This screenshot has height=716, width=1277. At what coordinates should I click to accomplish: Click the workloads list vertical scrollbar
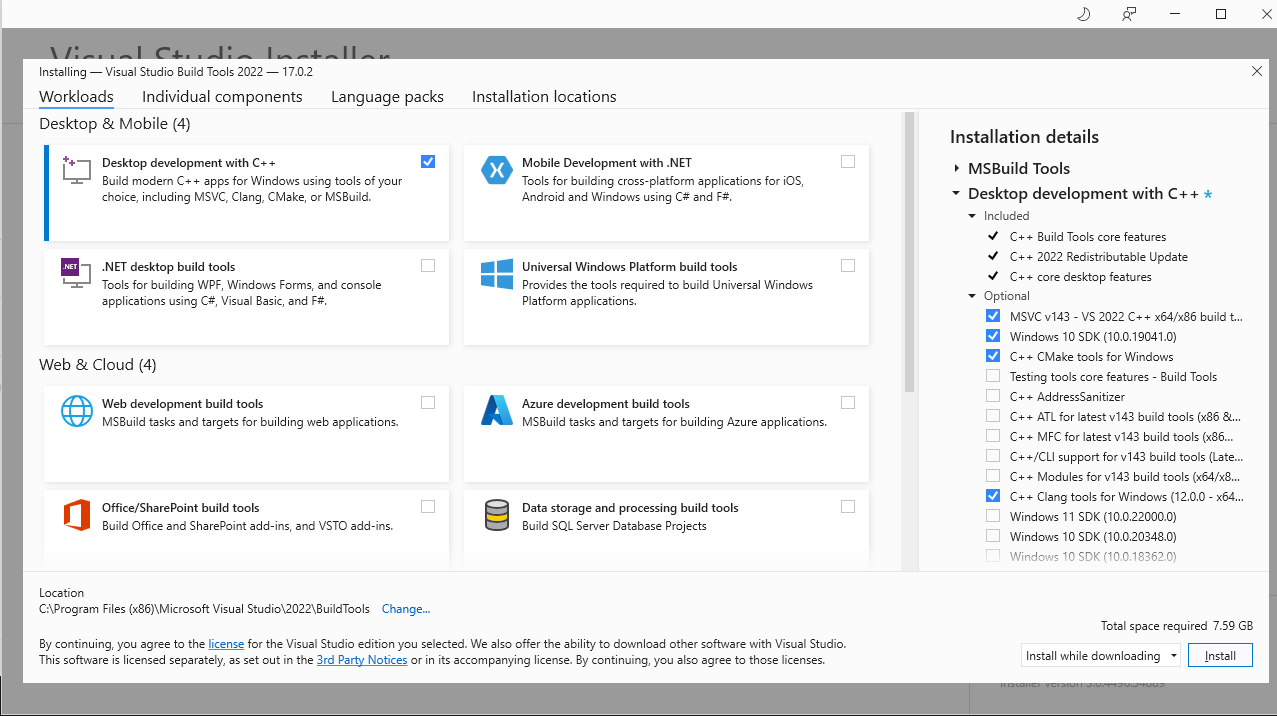909,252
